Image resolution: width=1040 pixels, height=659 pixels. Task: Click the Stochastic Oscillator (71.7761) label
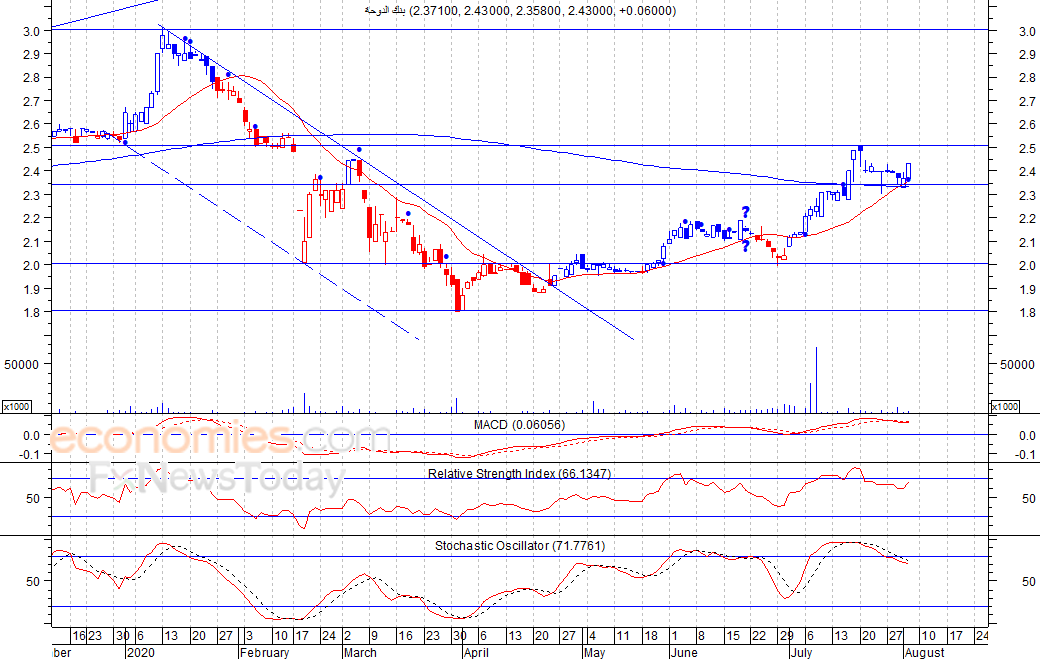pyautogui.click(x=519, y=545)
